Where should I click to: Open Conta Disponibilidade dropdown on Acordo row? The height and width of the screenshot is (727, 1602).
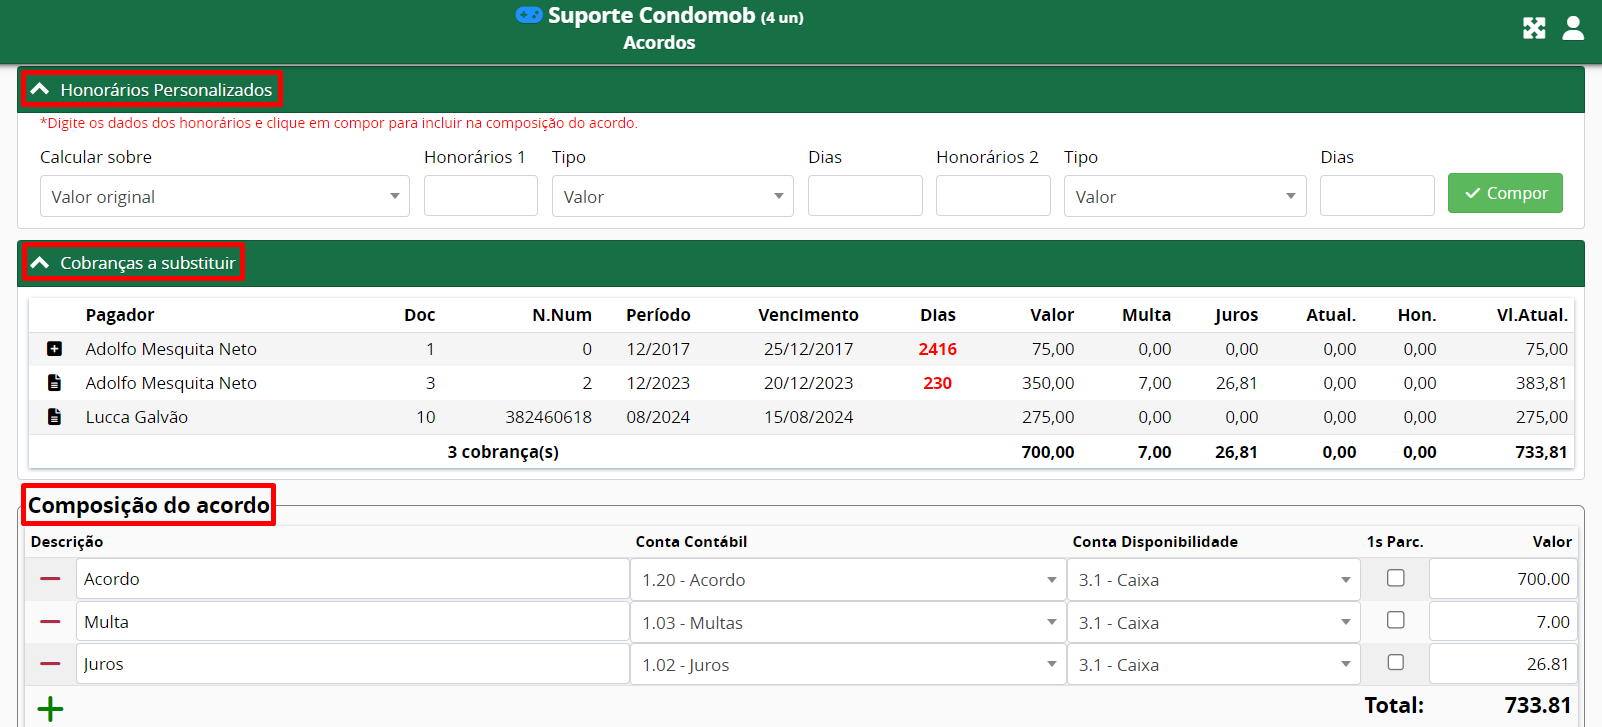point(1213,580)
